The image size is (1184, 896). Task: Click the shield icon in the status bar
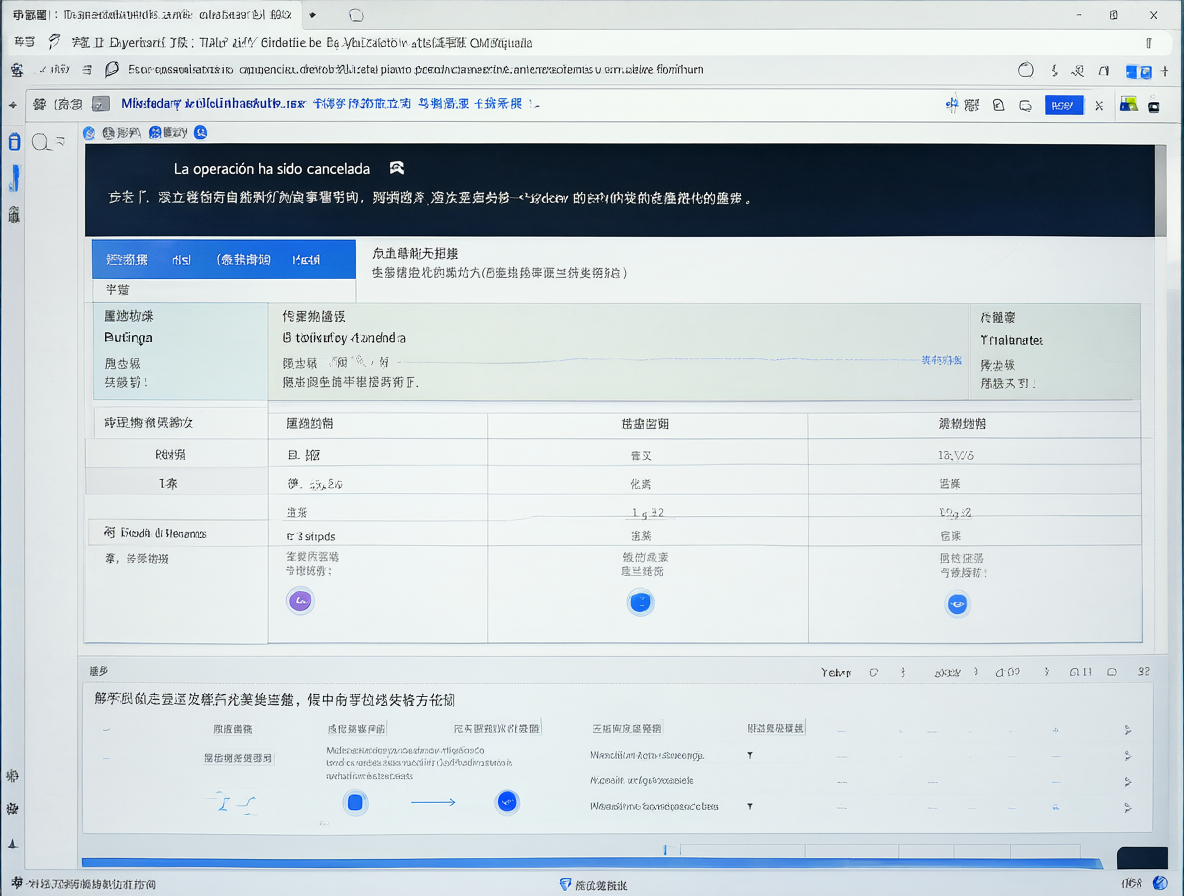pos(565,884)
